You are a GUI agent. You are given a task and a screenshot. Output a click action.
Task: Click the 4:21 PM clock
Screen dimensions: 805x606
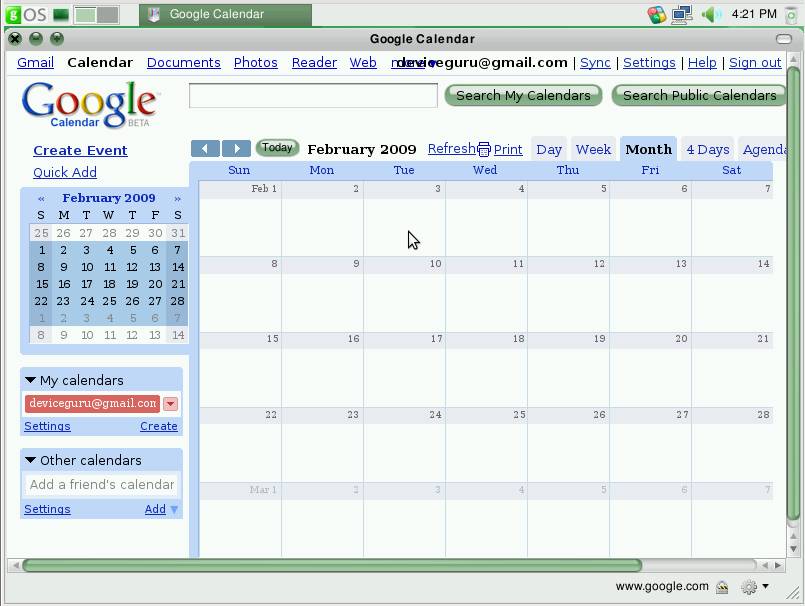pyautogui.click(x=754, y=14)
